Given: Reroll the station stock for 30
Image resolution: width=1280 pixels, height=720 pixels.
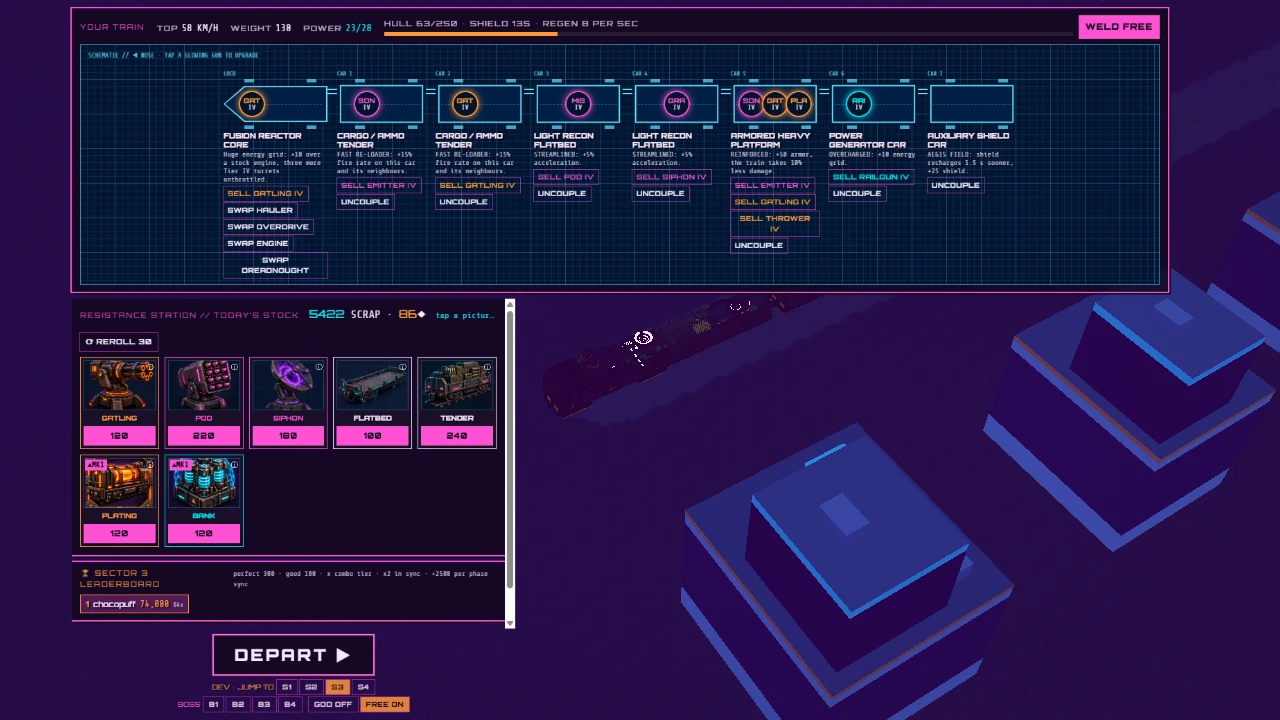Looking at the screenshot, I should coord(119,342).
